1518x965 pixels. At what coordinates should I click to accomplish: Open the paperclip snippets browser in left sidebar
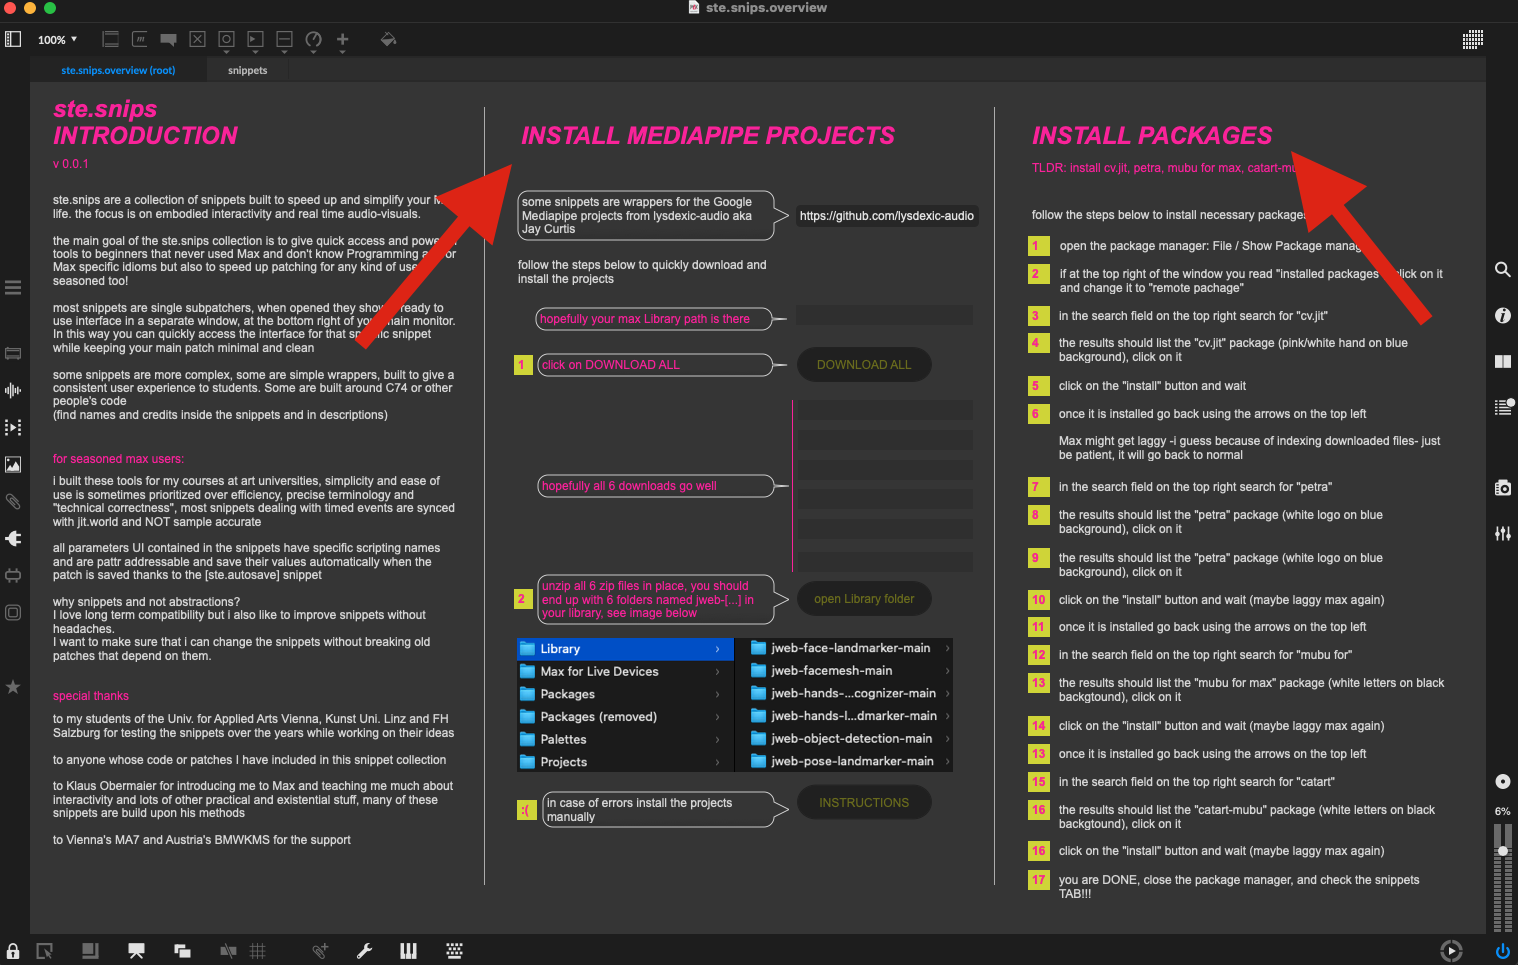(x=13, y=501)
